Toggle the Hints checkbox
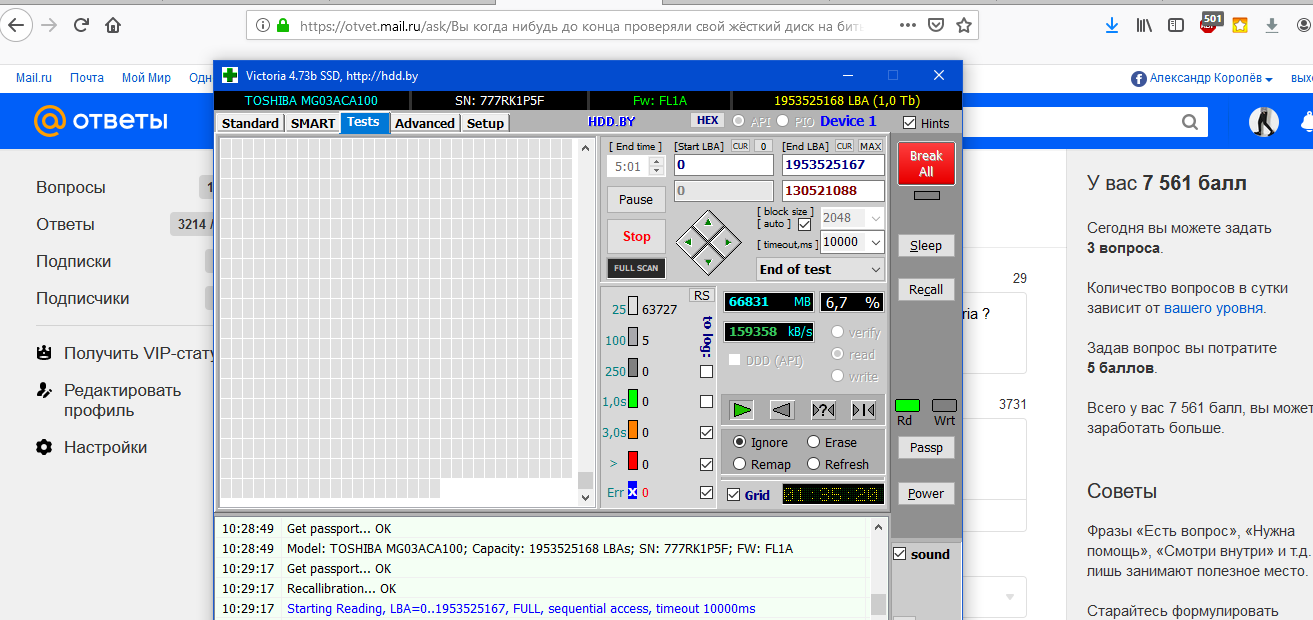The image size is (1313, 620). [909, 123]
